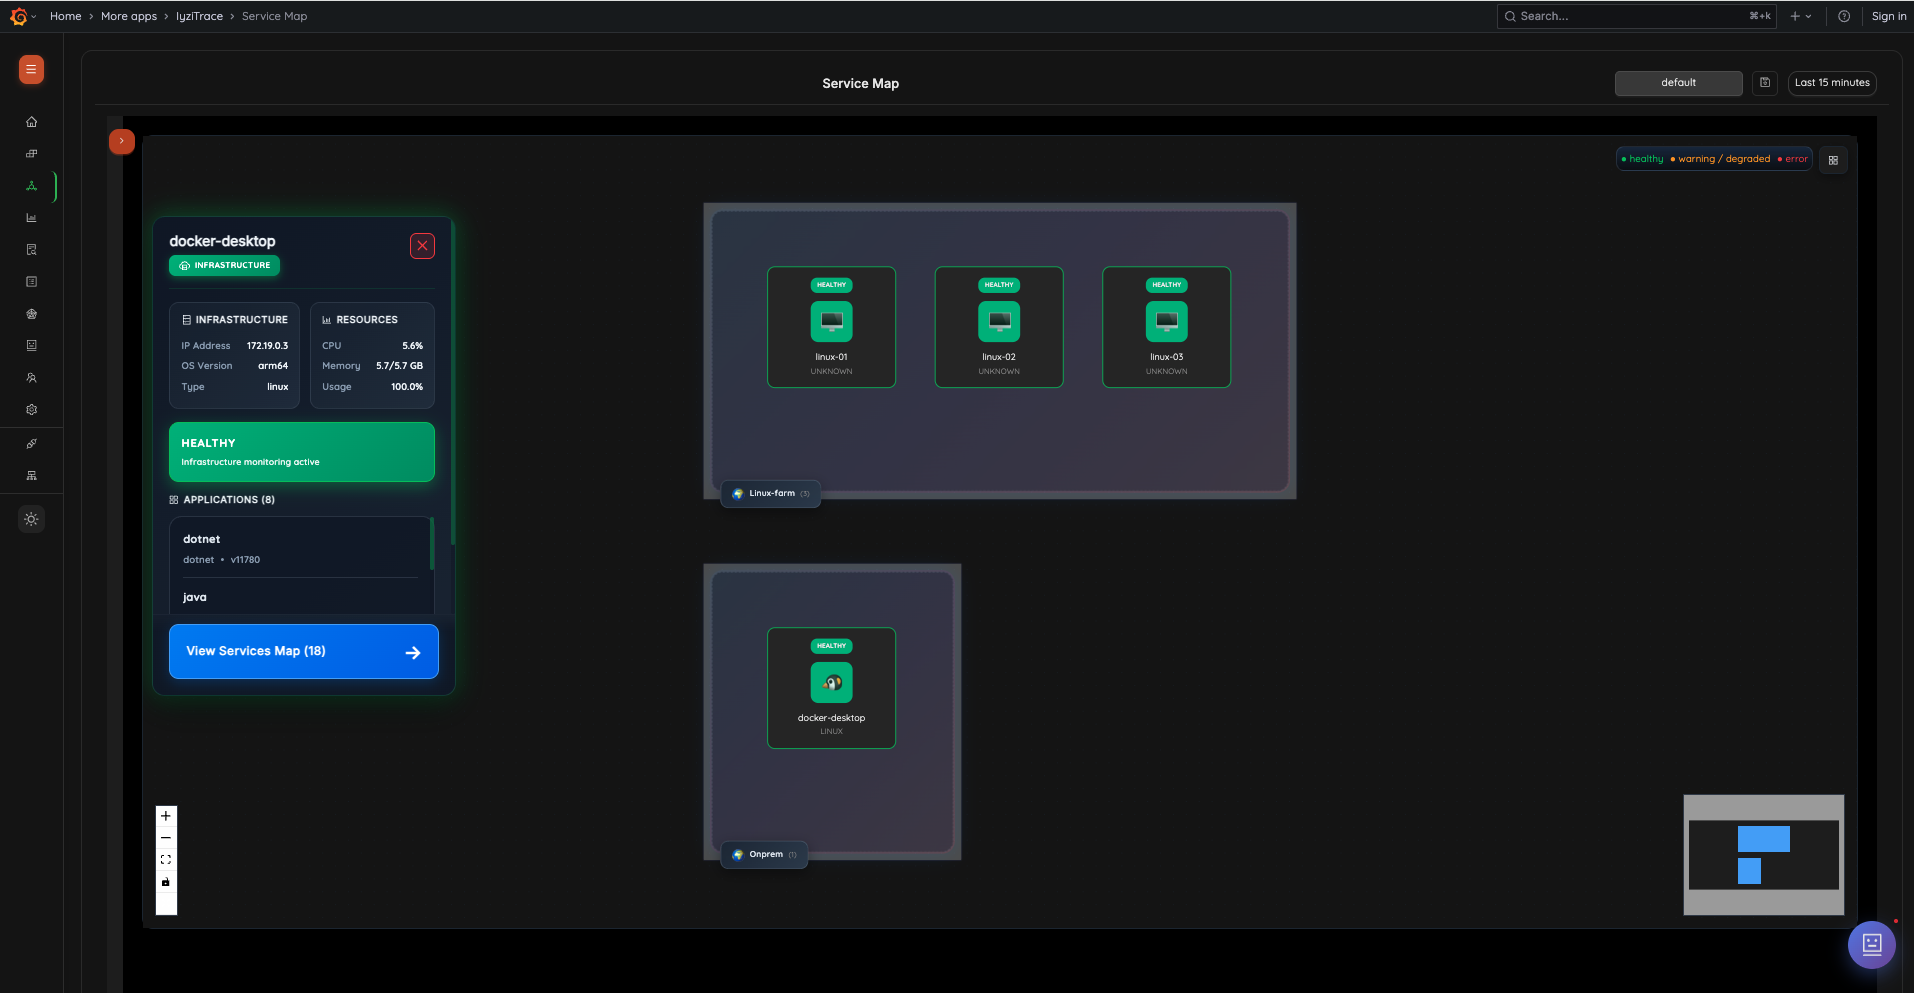Click the Sign in link

(1889, 16)
